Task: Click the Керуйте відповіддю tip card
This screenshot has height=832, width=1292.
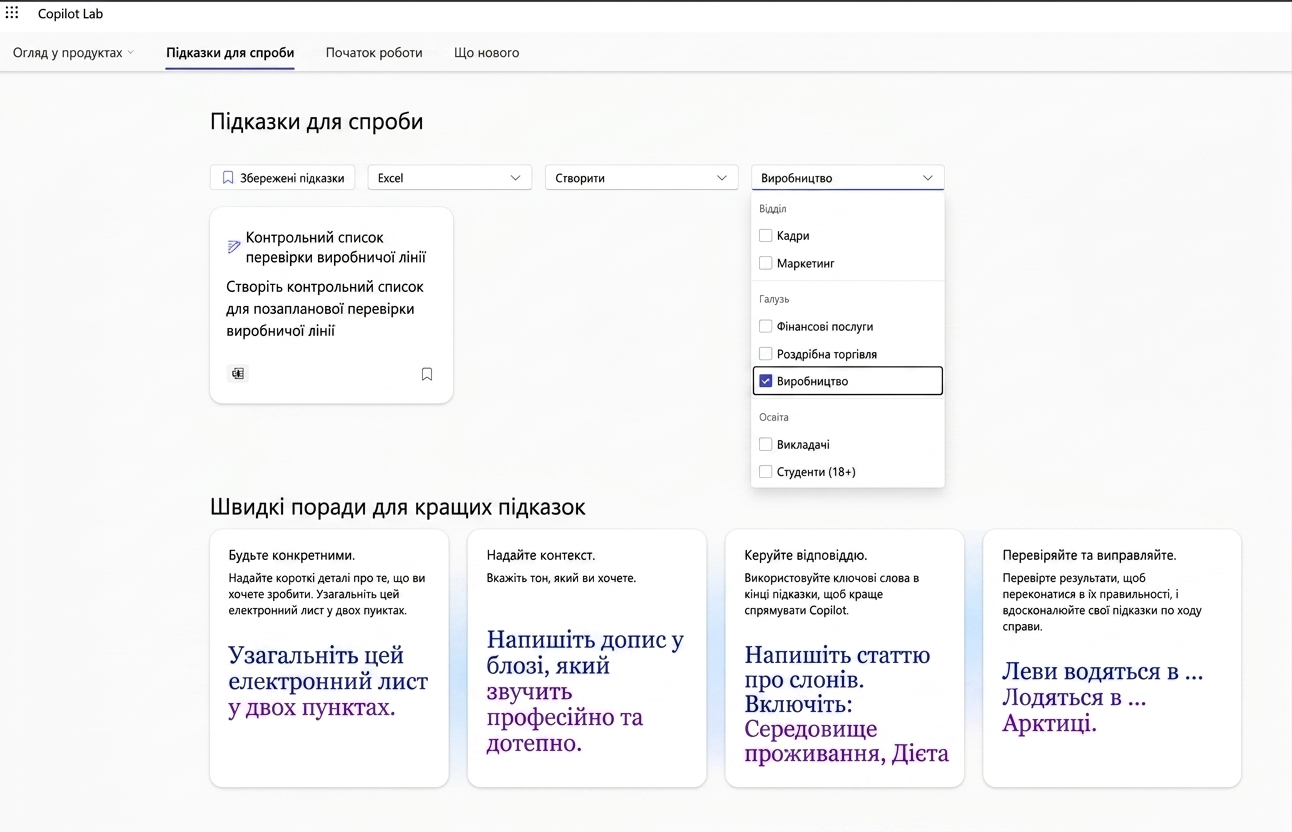Action: pos(844,658)
